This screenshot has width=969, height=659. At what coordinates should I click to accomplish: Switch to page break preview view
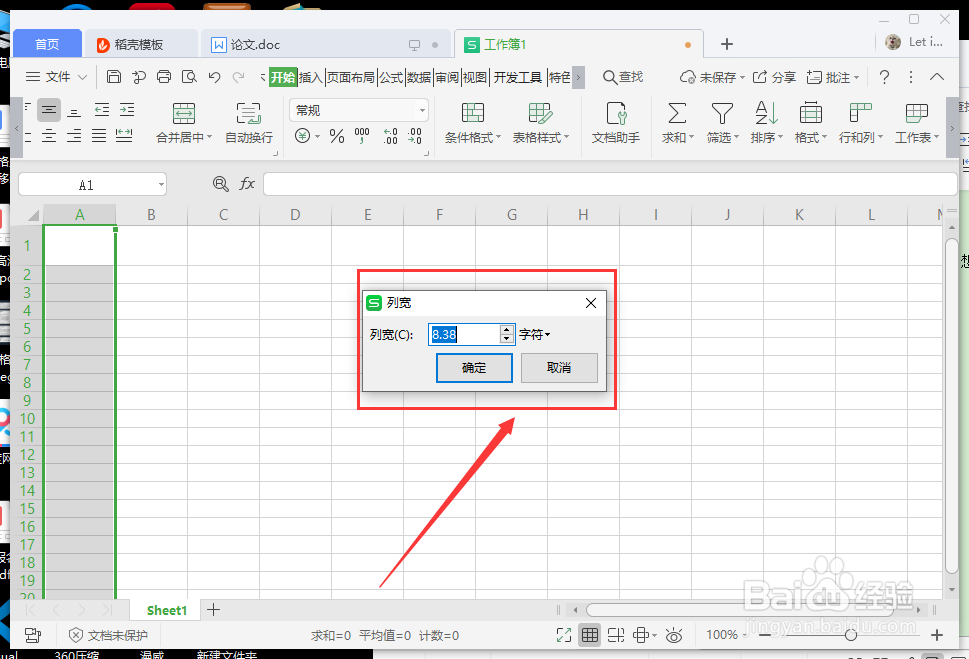(x=616, y=635)
